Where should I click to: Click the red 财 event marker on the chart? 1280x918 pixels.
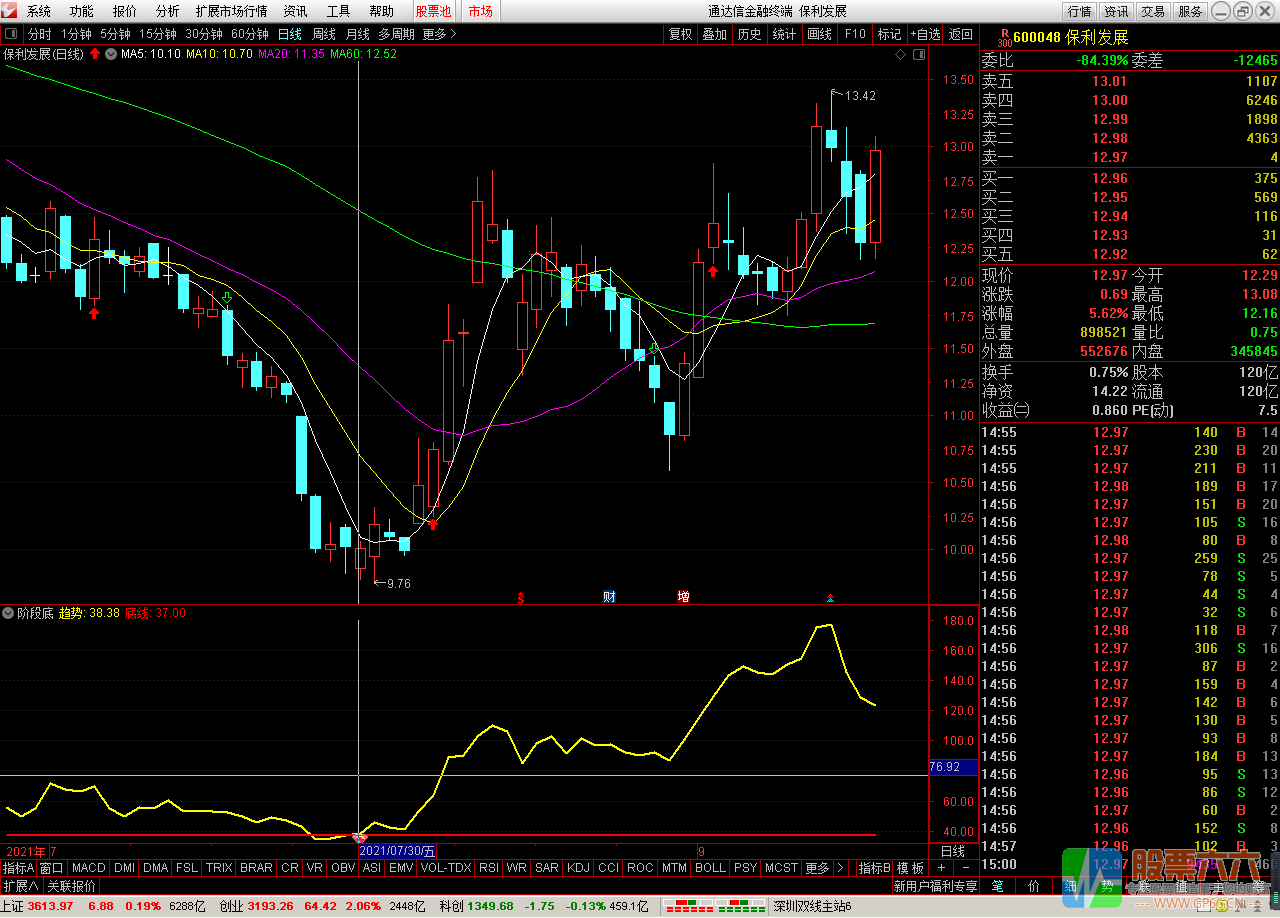pyautogui.click(x=609, y=597)
